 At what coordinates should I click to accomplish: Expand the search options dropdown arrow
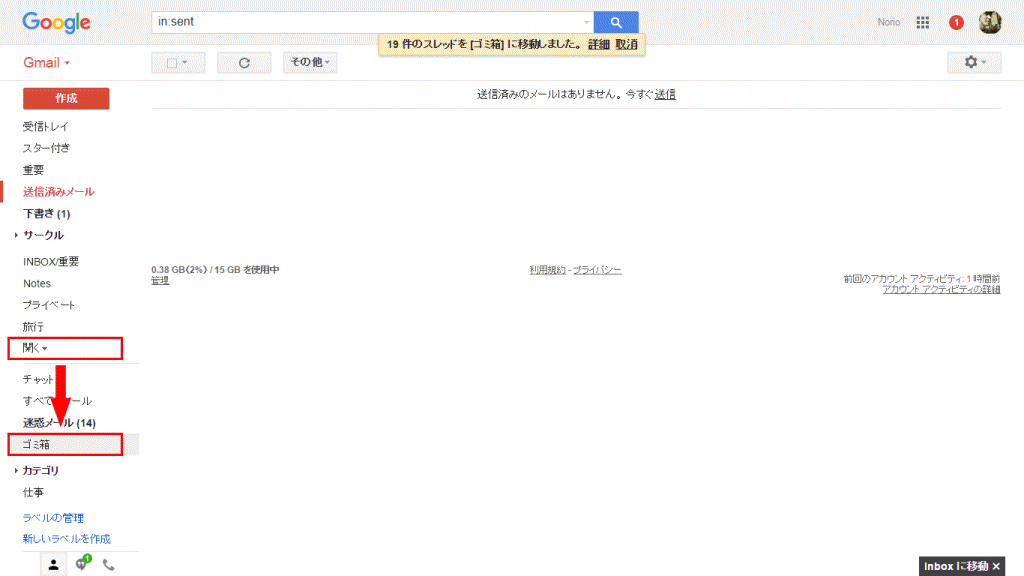586,22
